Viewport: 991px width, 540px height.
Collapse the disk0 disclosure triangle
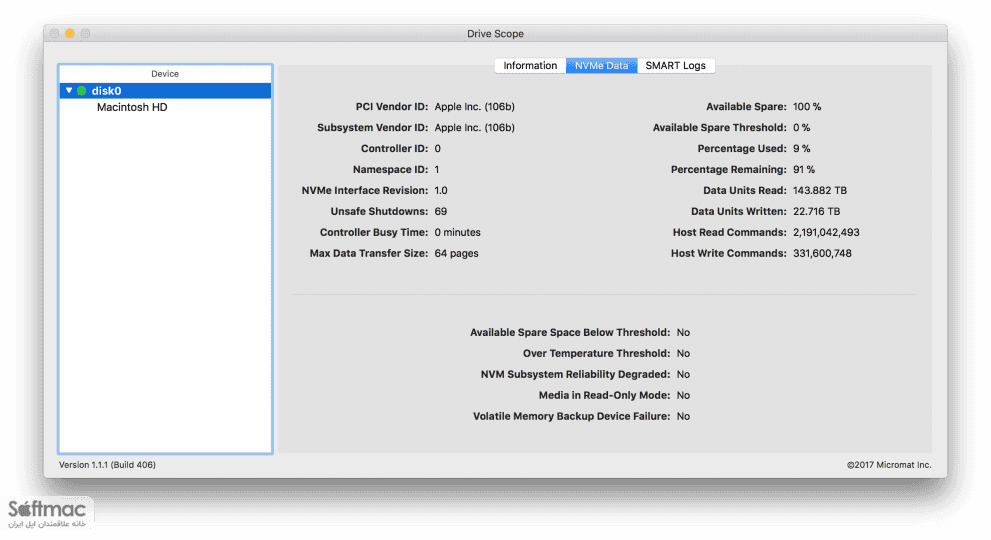coord(69,90)
